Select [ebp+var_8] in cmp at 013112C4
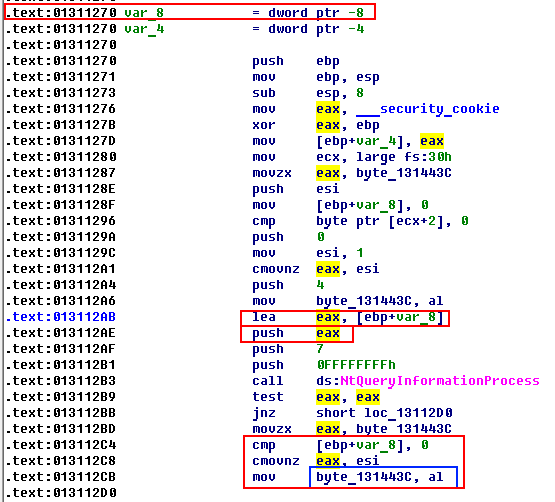 (x=360, y=445)
